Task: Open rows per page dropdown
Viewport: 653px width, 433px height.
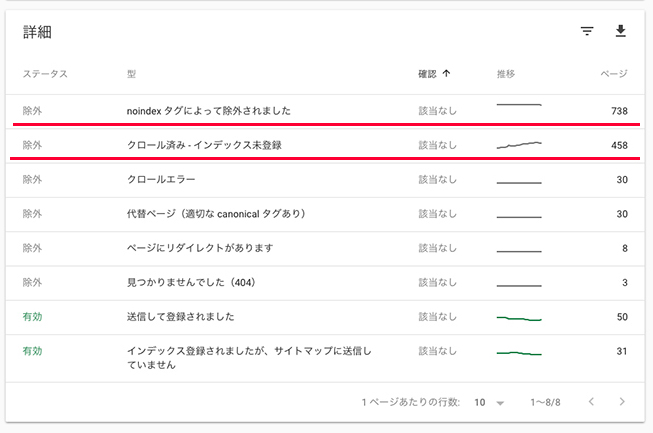Action: point(489,402)
